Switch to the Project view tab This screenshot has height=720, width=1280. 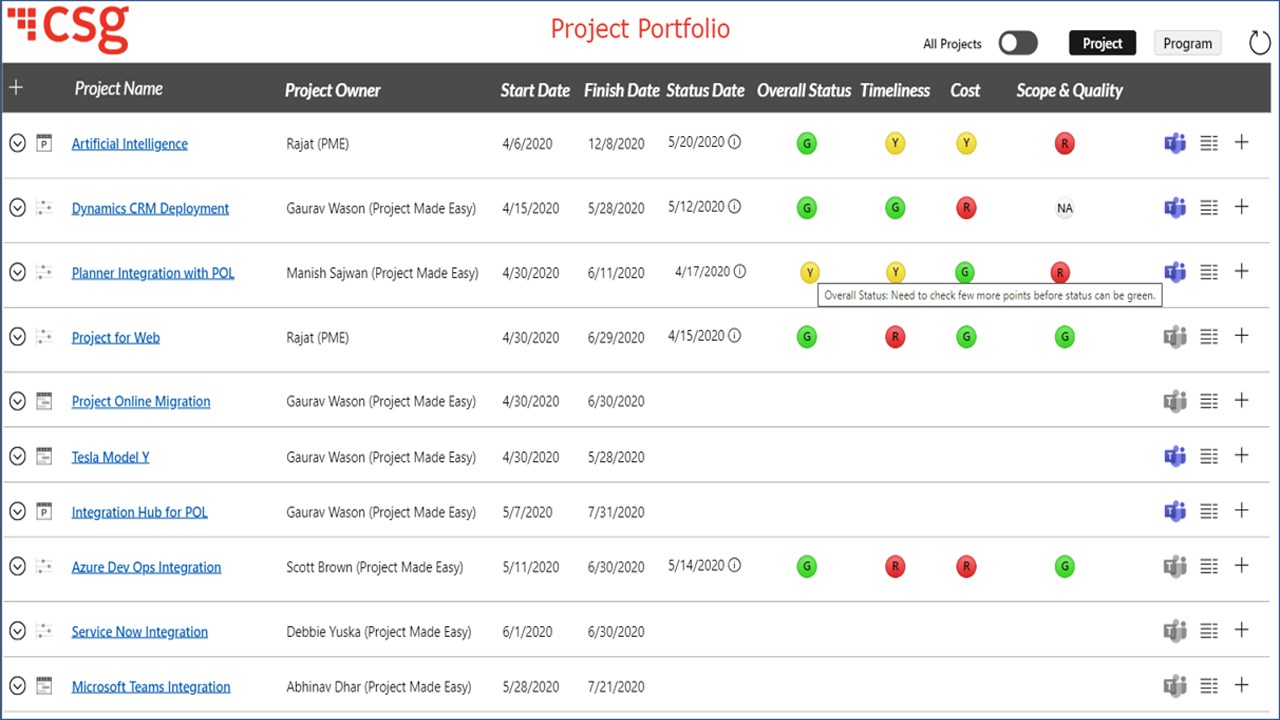click(1102, 43)
